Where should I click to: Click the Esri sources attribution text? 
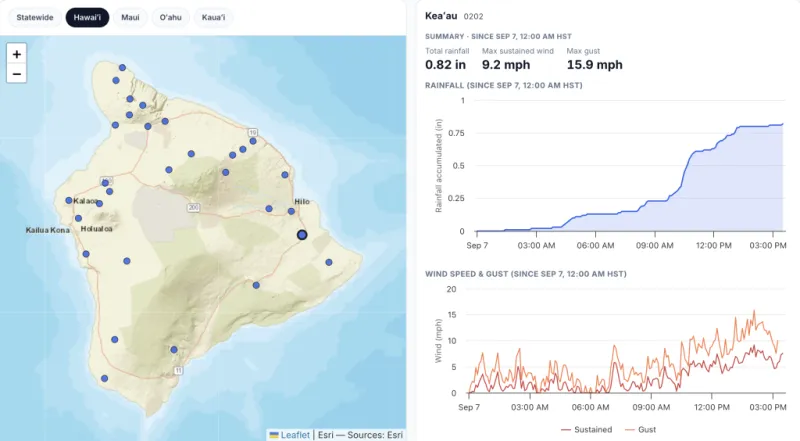point(360,435)
